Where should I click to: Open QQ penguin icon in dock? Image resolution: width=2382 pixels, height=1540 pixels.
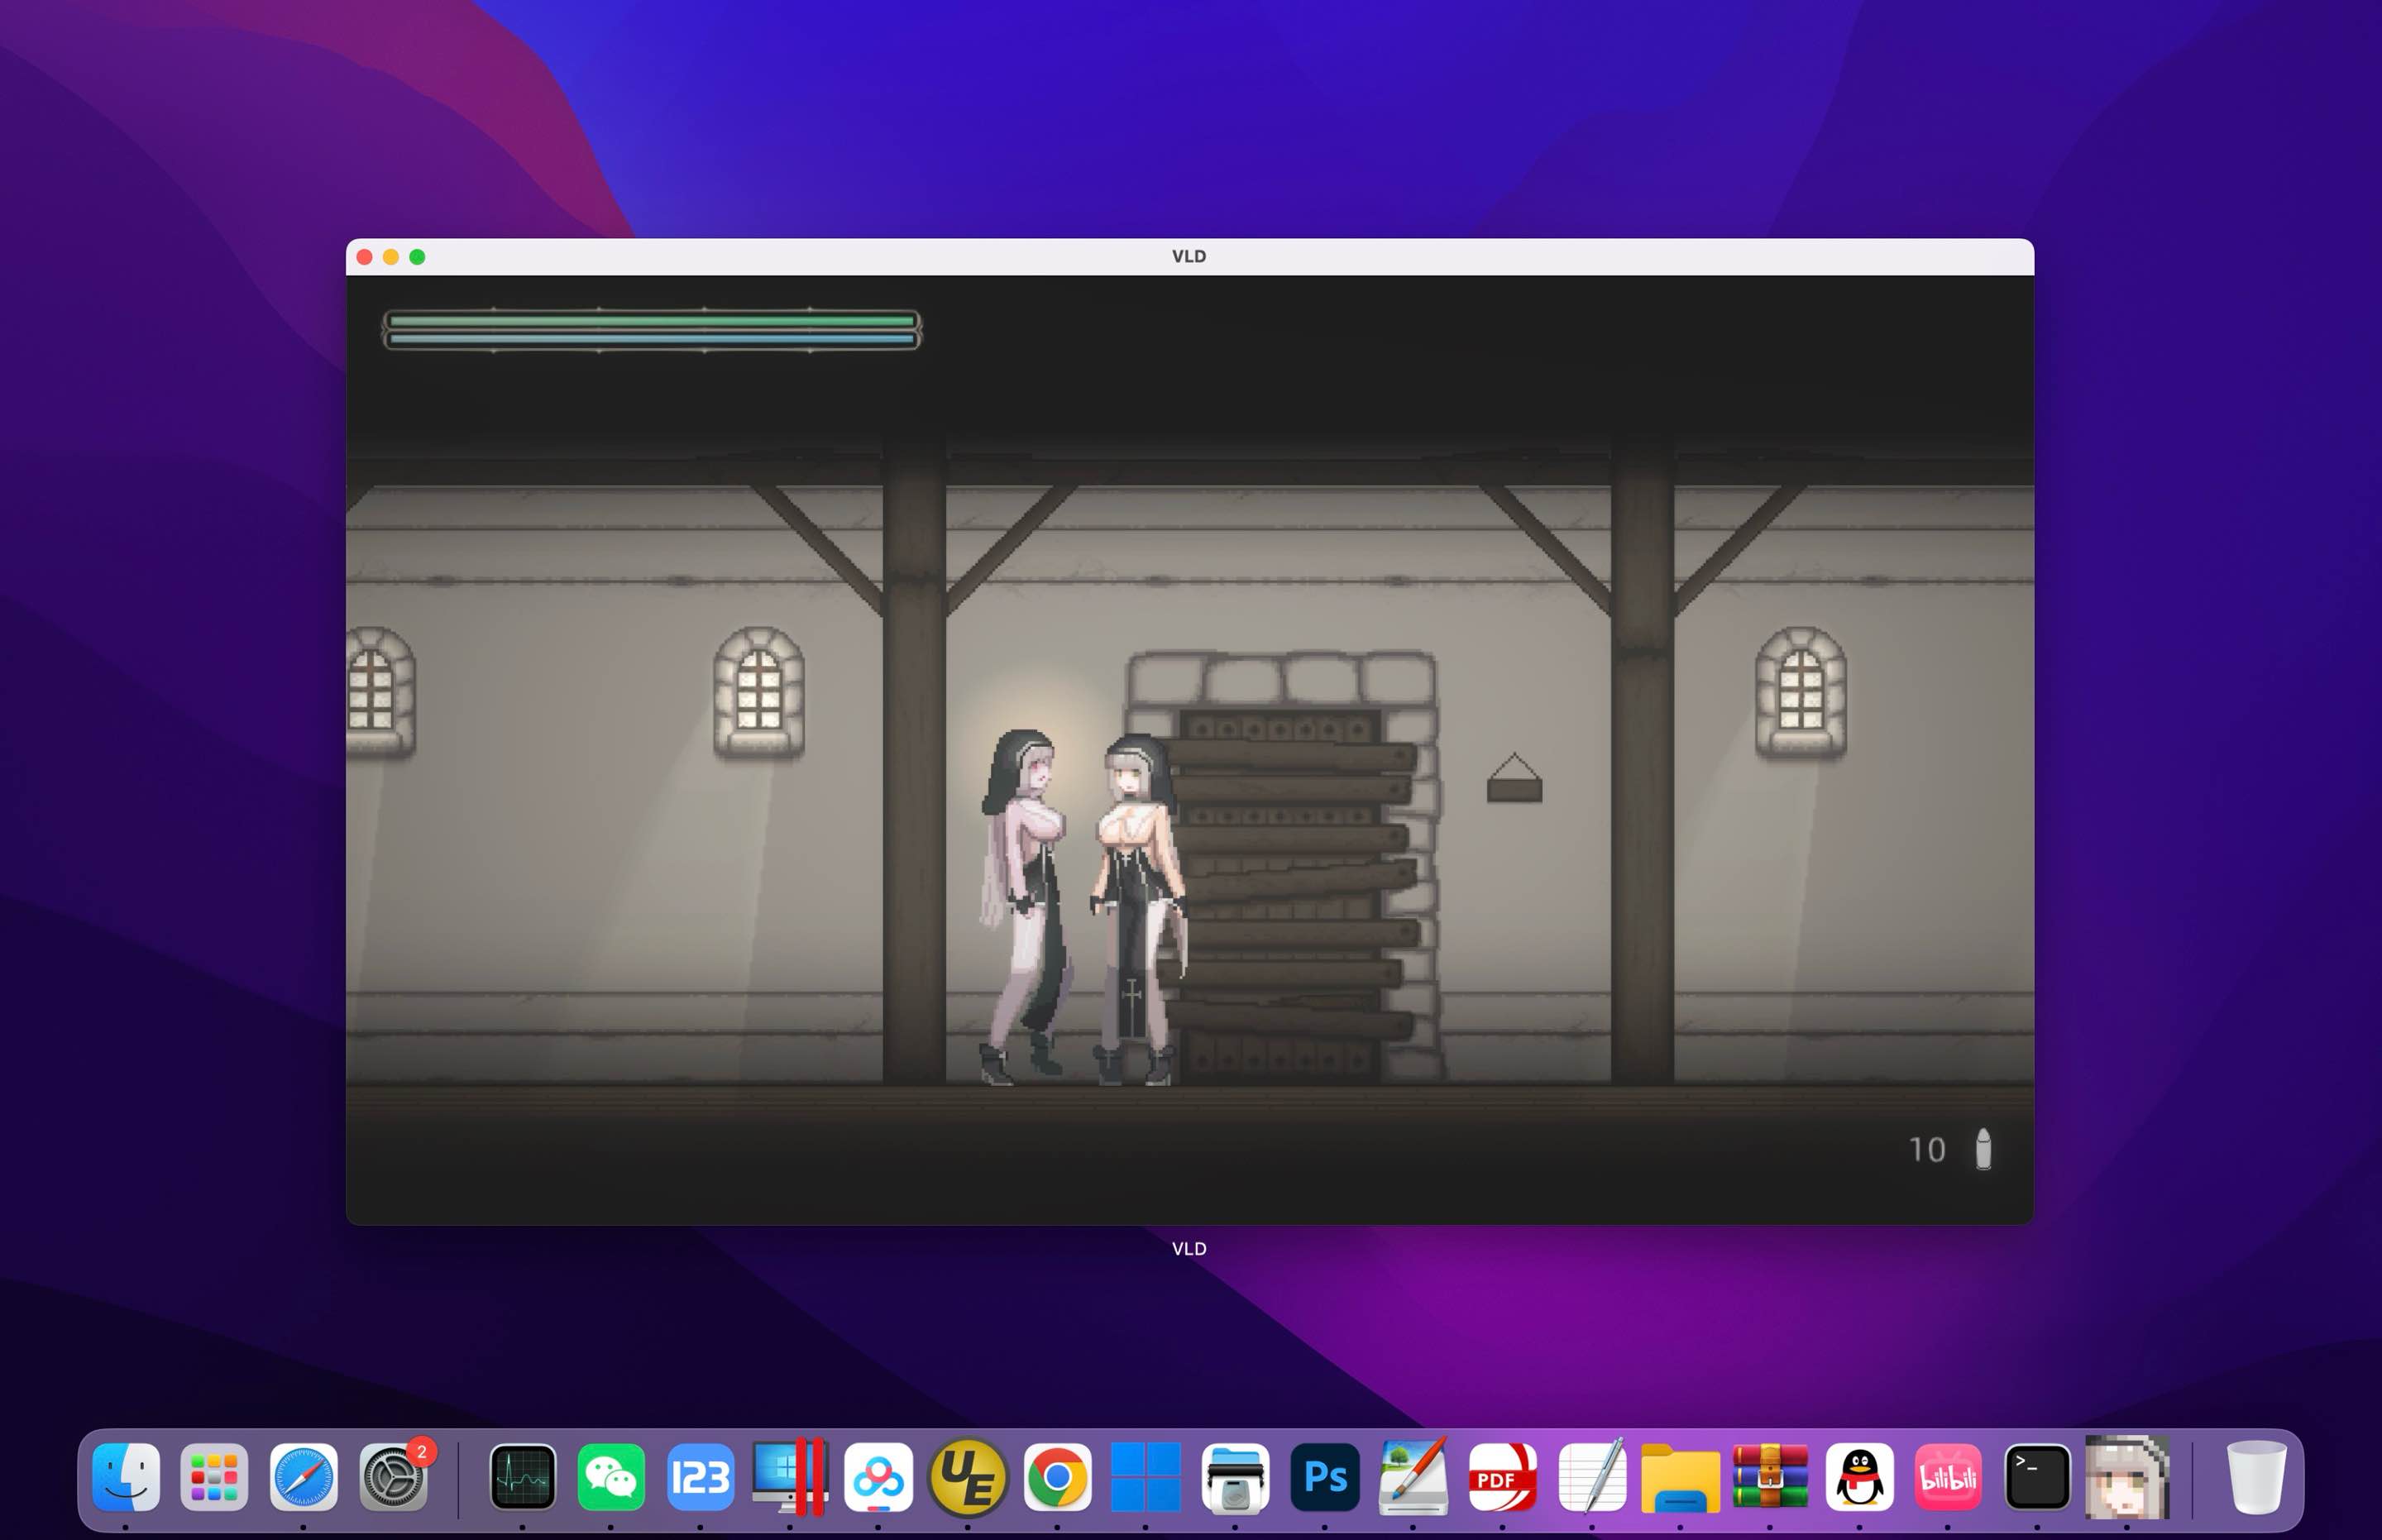pyautogui.click(x=1859, y=1477)
